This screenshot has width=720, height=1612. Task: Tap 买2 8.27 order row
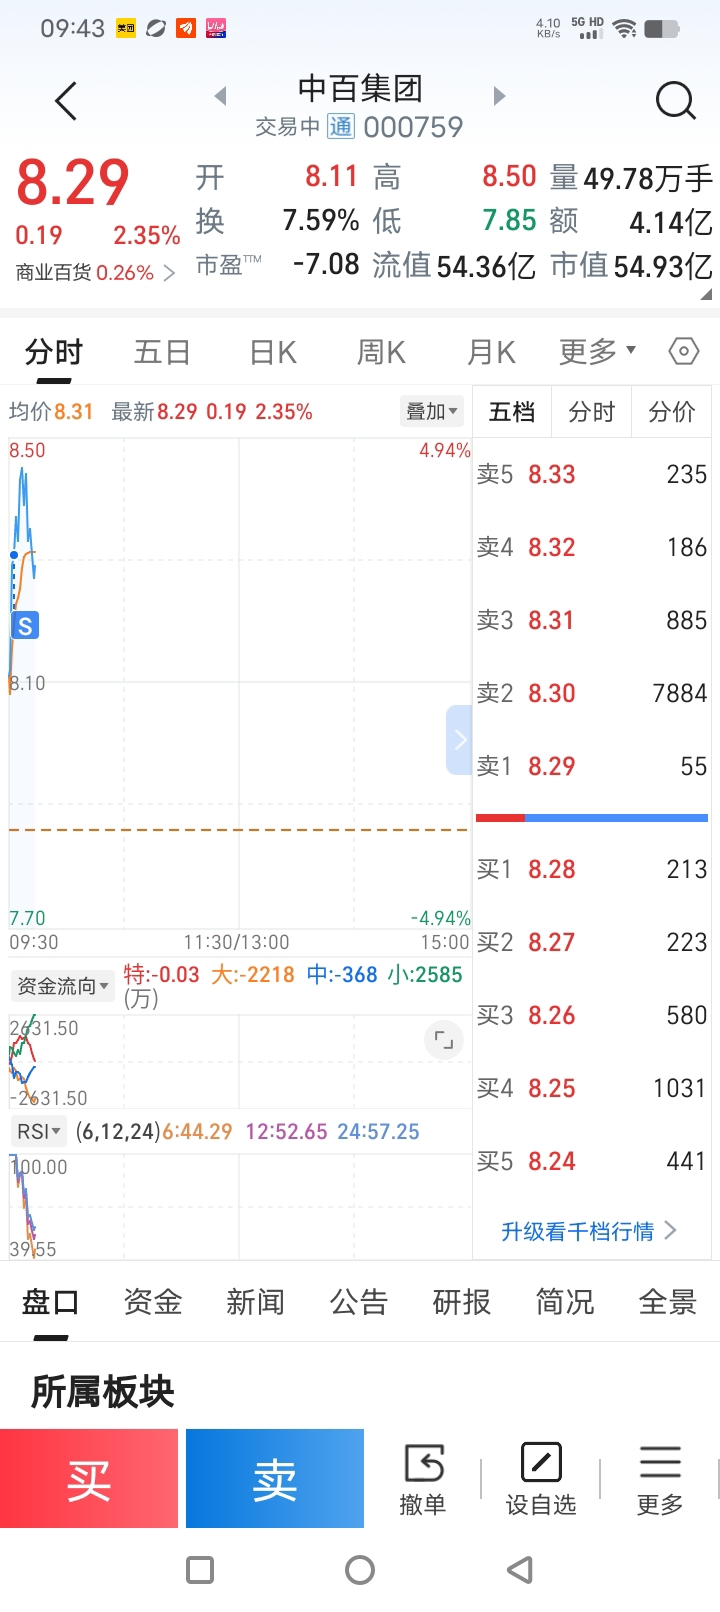(x=592, y=942)
